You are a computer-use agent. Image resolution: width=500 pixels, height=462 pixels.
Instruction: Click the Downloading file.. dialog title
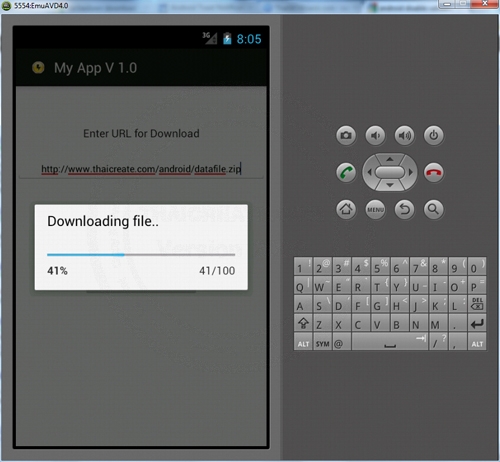[x=103, y=221]
